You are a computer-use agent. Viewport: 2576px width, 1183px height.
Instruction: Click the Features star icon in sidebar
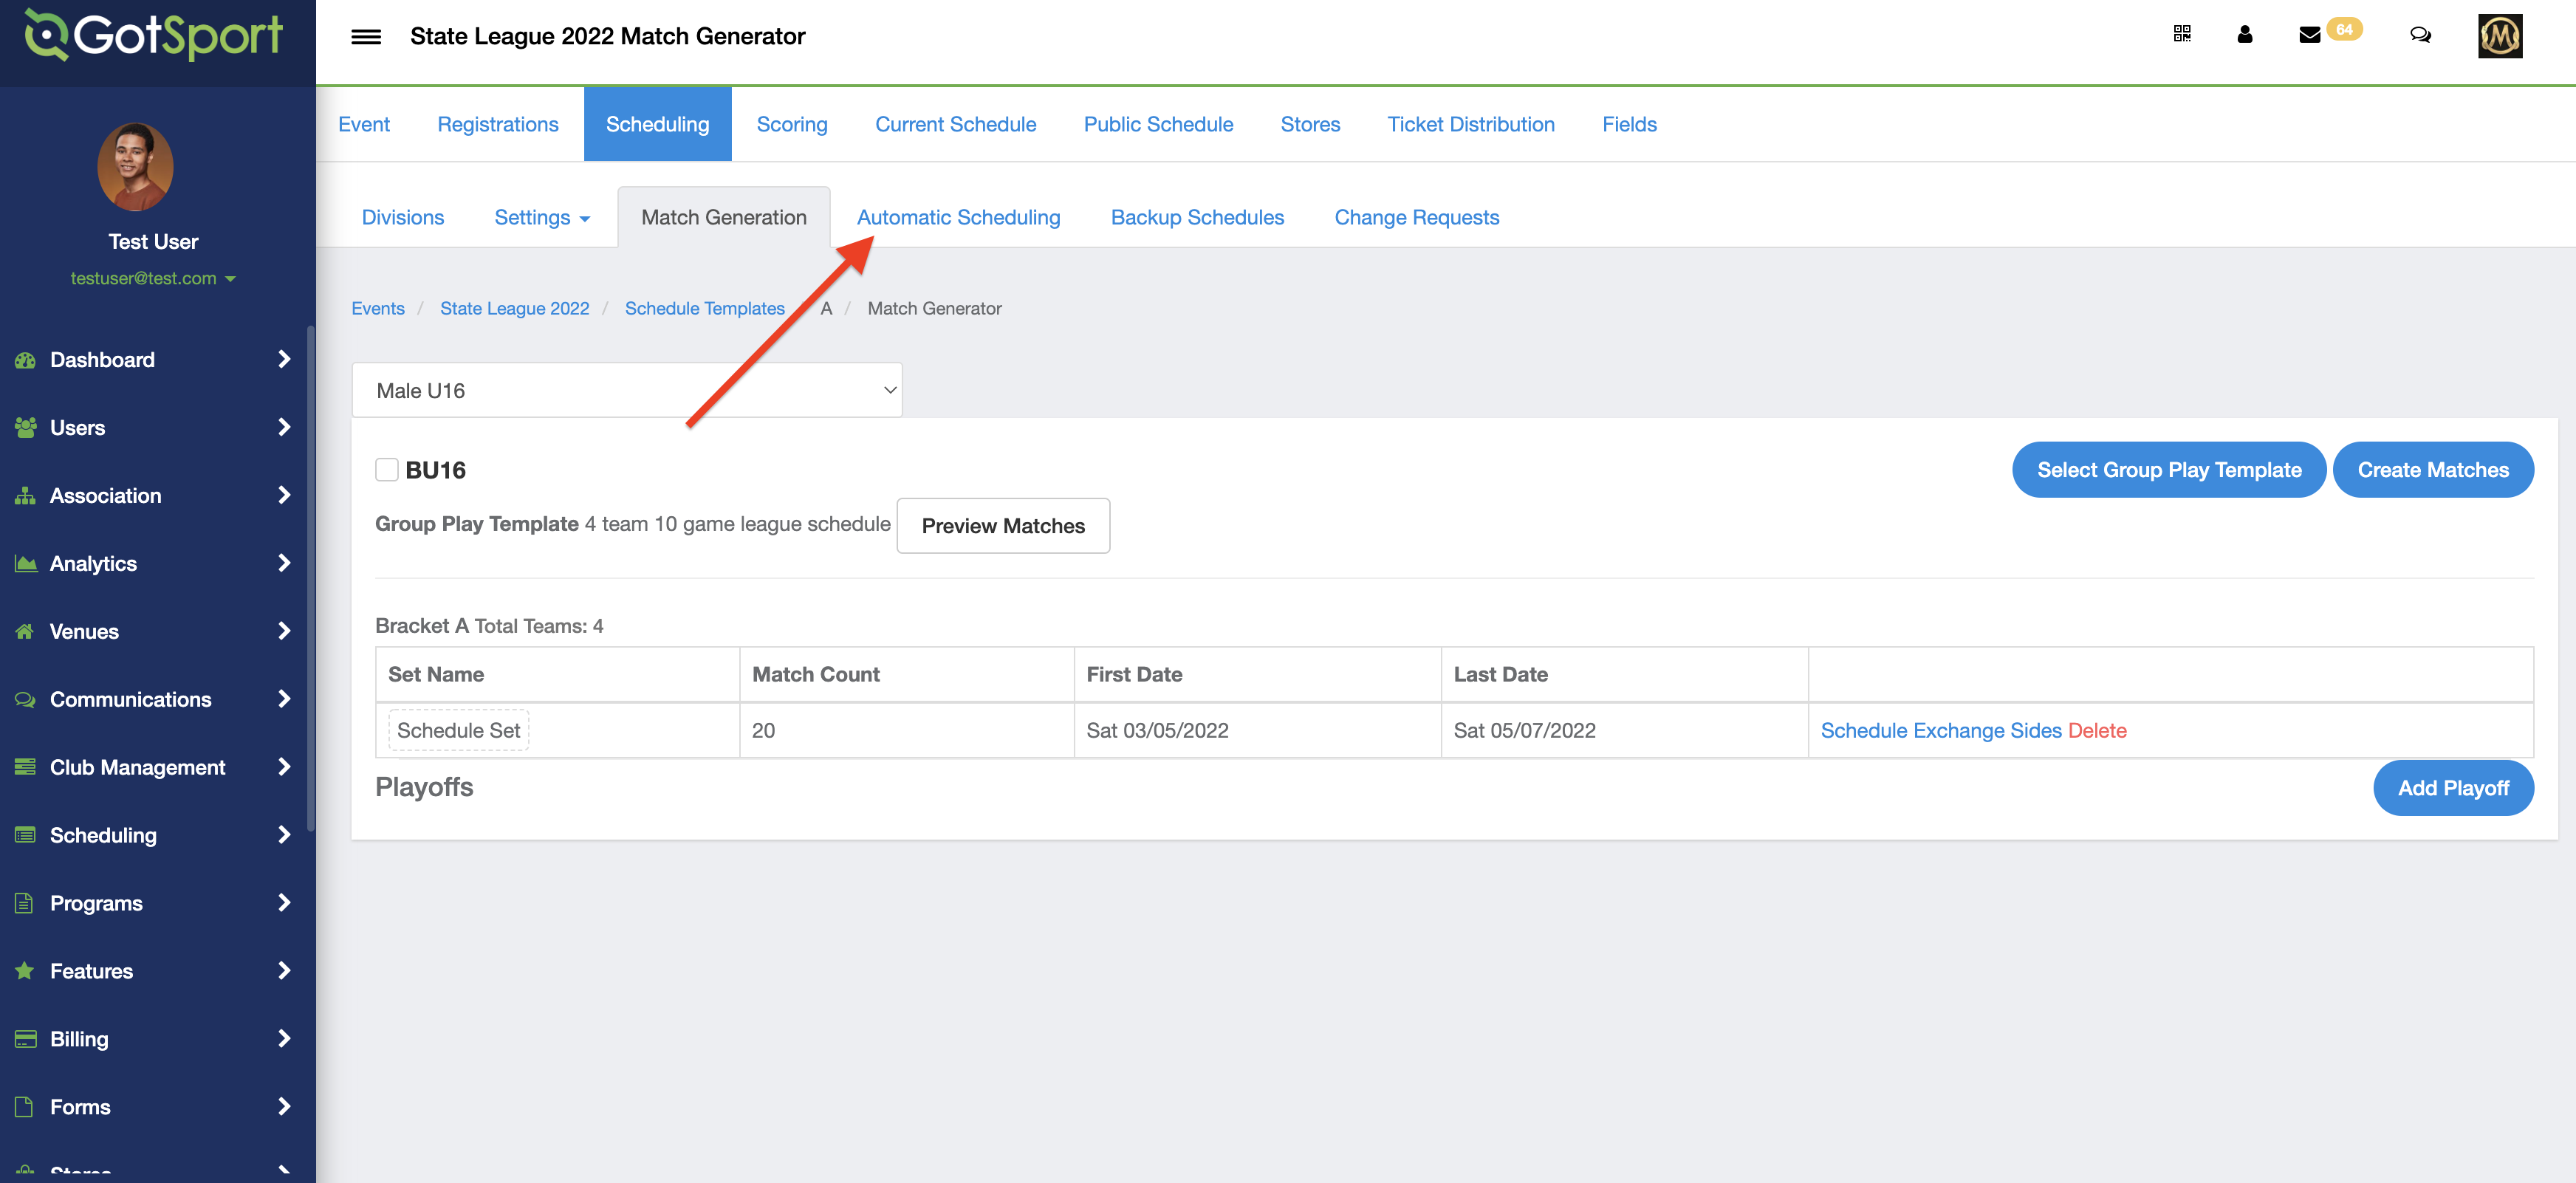click(x=25, y=971)
